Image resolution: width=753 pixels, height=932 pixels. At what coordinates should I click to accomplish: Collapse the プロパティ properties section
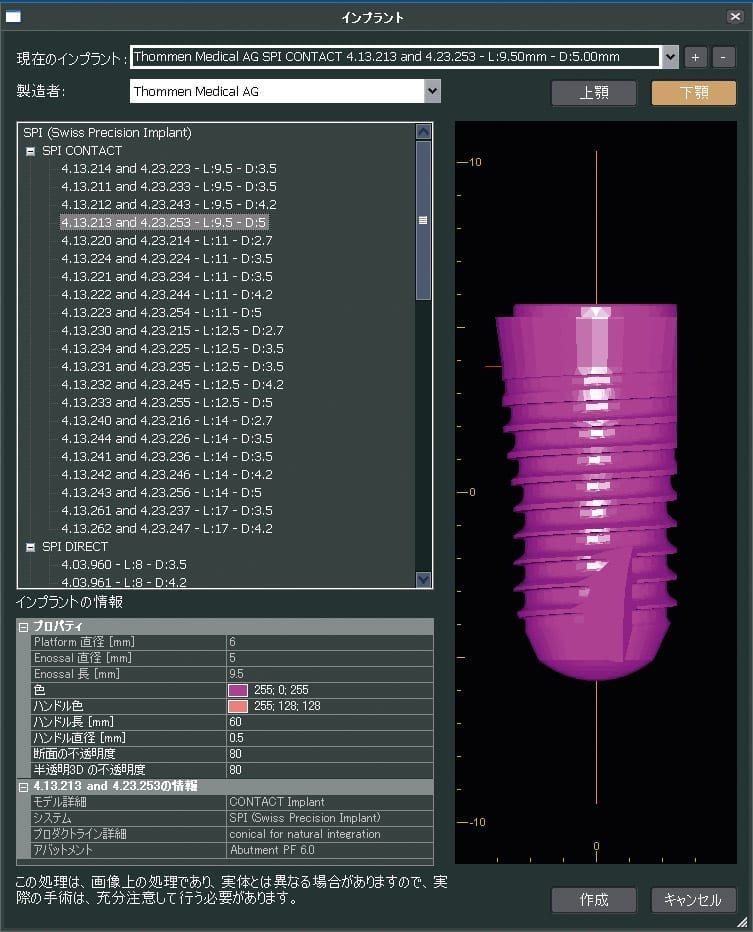click(23, 626)
